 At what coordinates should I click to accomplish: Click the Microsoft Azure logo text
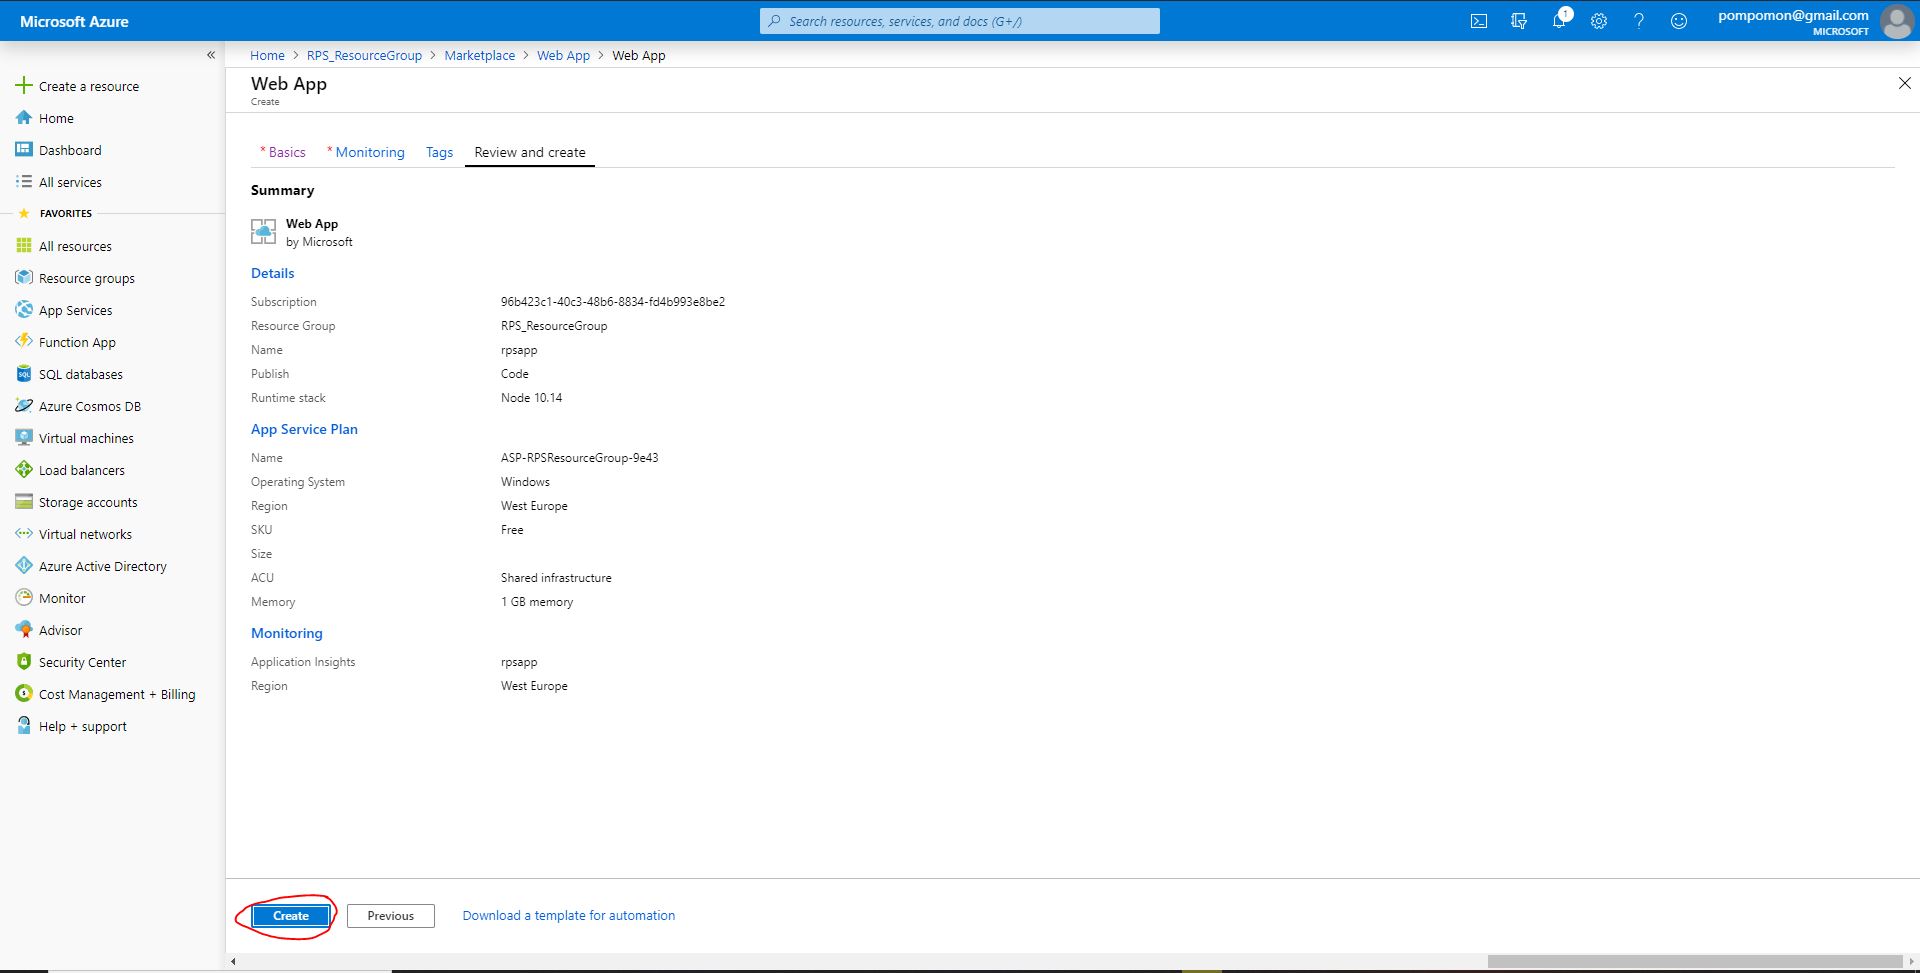(74, 21)
